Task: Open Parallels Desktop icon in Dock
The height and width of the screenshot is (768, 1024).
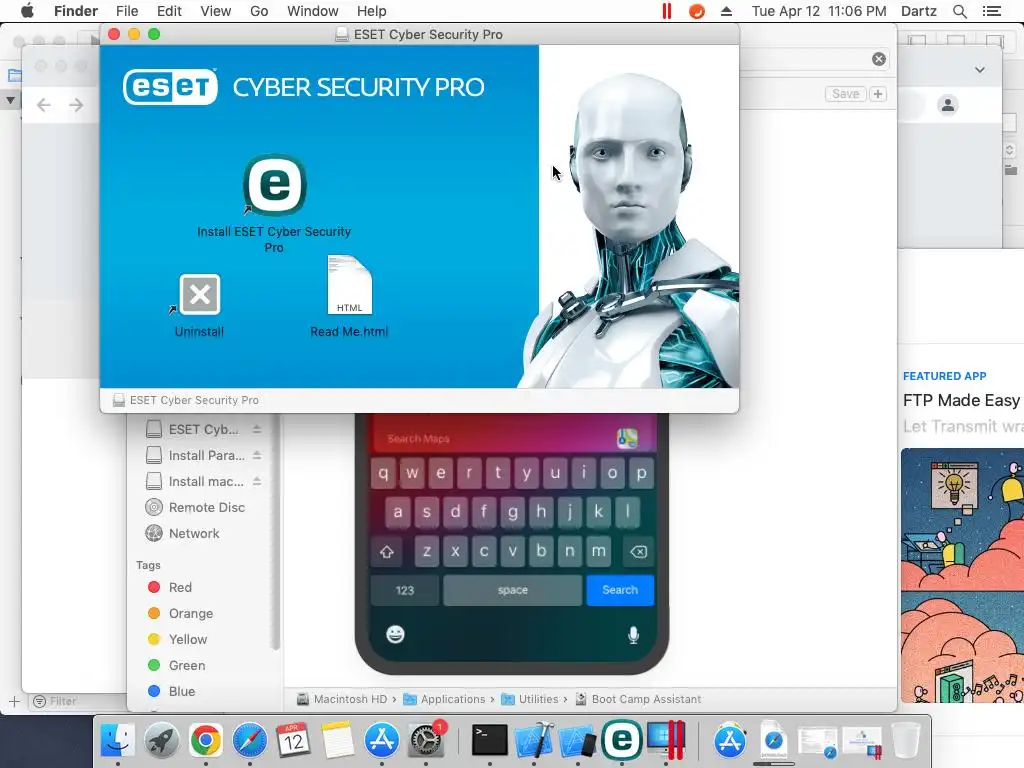Action: point(665,741)
